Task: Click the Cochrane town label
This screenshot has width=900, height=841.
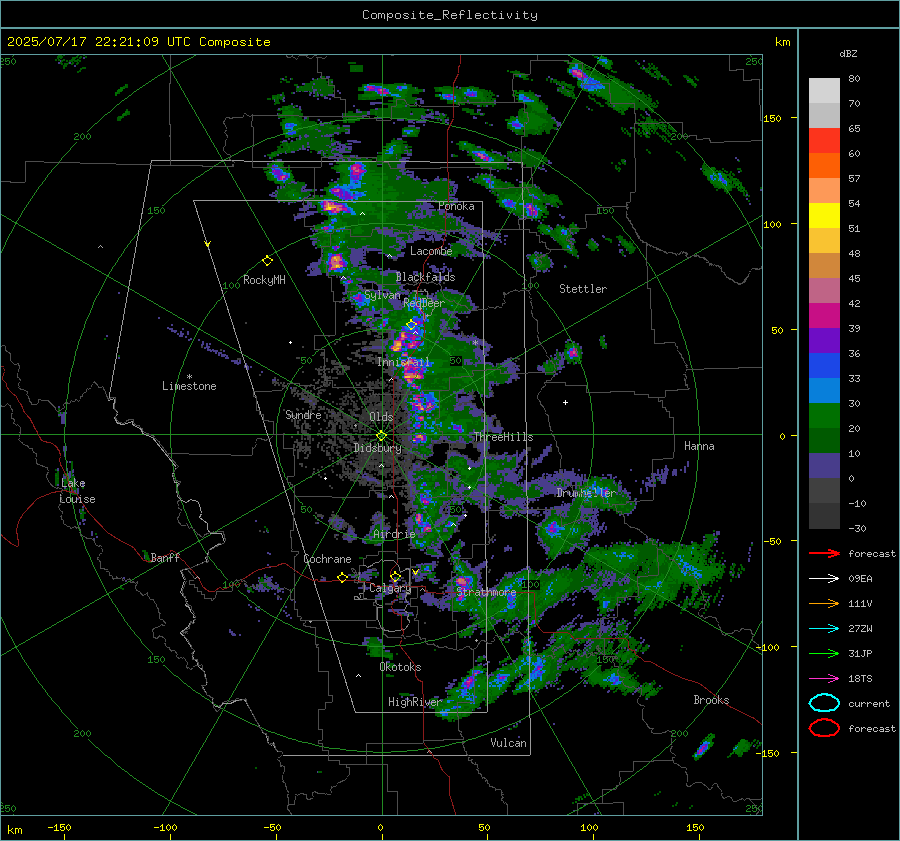Action: click(327, 559)
